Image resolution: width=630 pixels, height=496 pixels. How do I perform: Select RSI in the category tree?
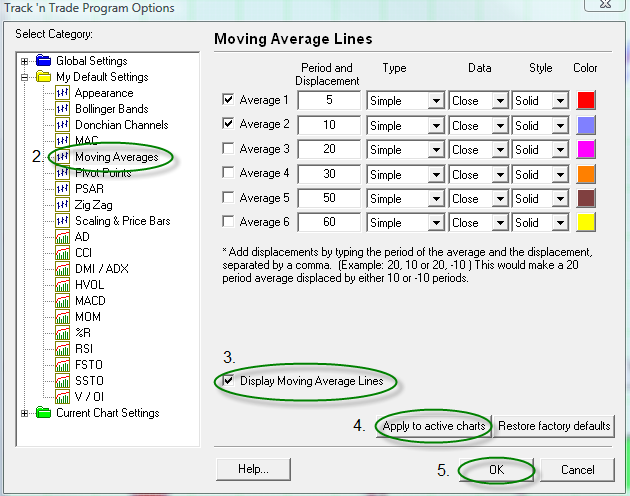click(84, 348)
